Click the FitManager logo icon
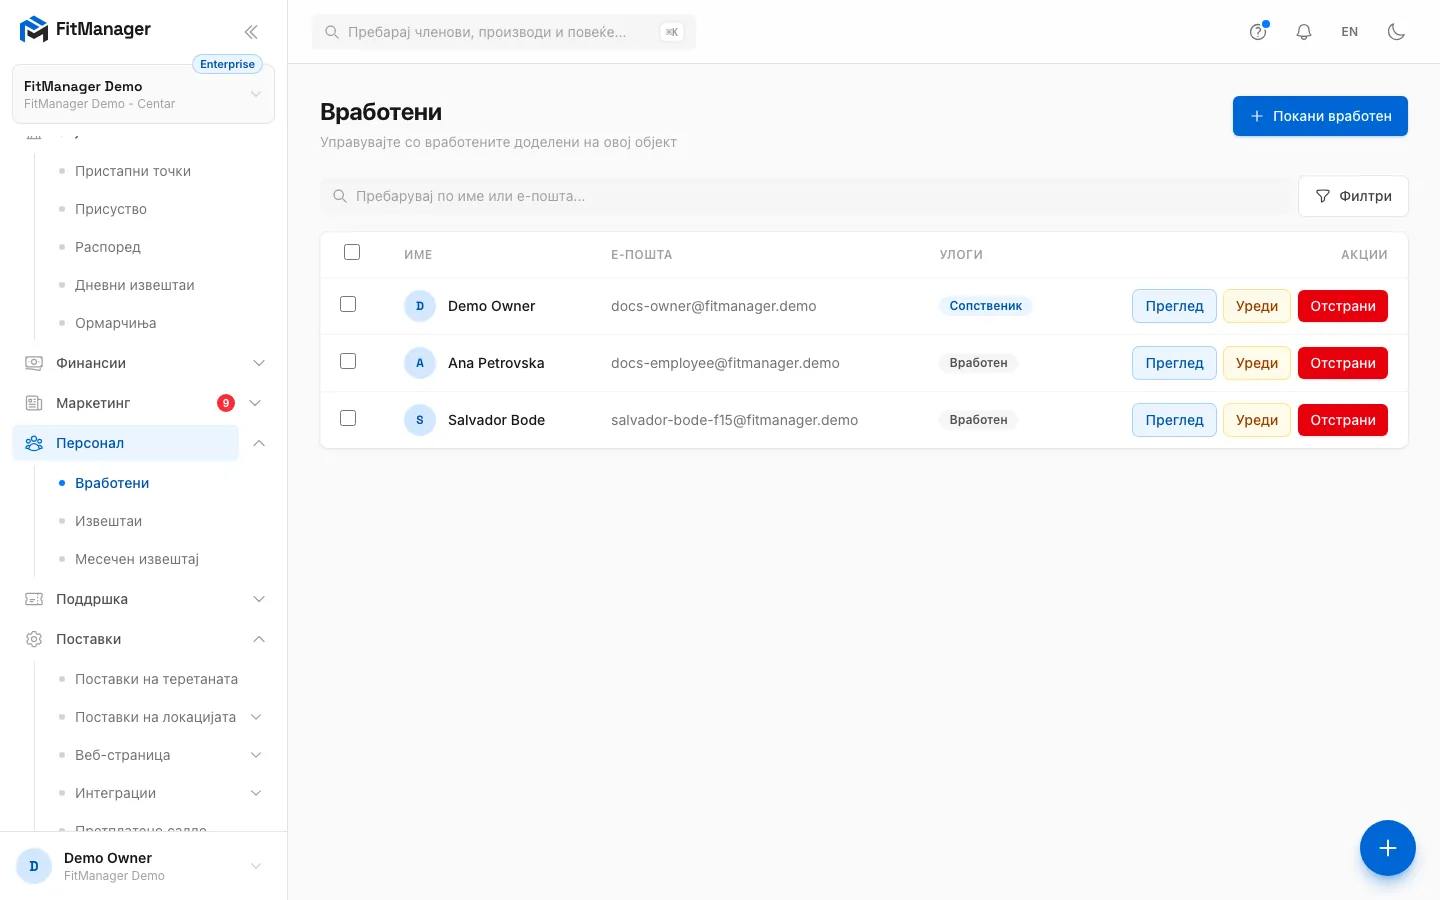 coord(34,30)
